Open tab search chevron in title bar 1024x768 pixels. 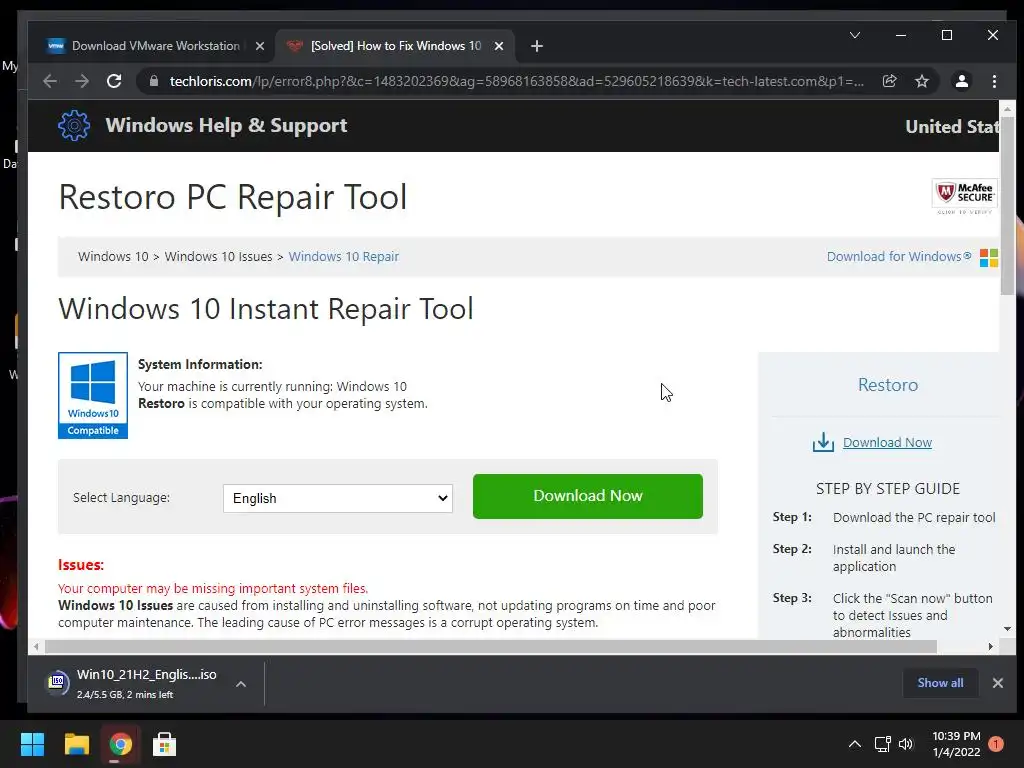[855, 35]
